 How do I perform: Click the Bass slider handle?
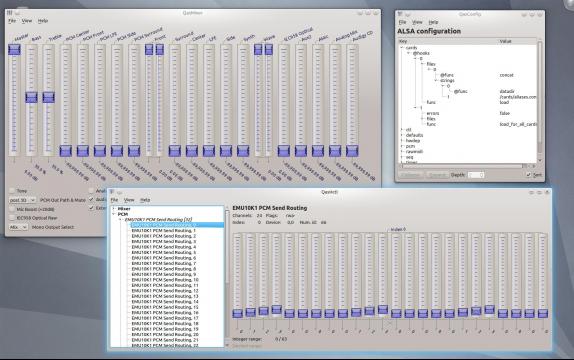[31, 97]
